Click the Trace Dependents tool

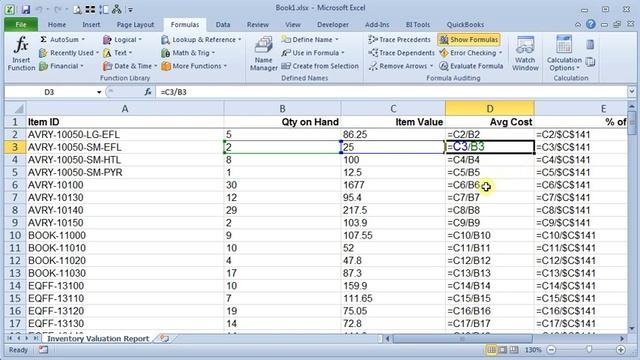pyautogui.click(x=401, y=53)
